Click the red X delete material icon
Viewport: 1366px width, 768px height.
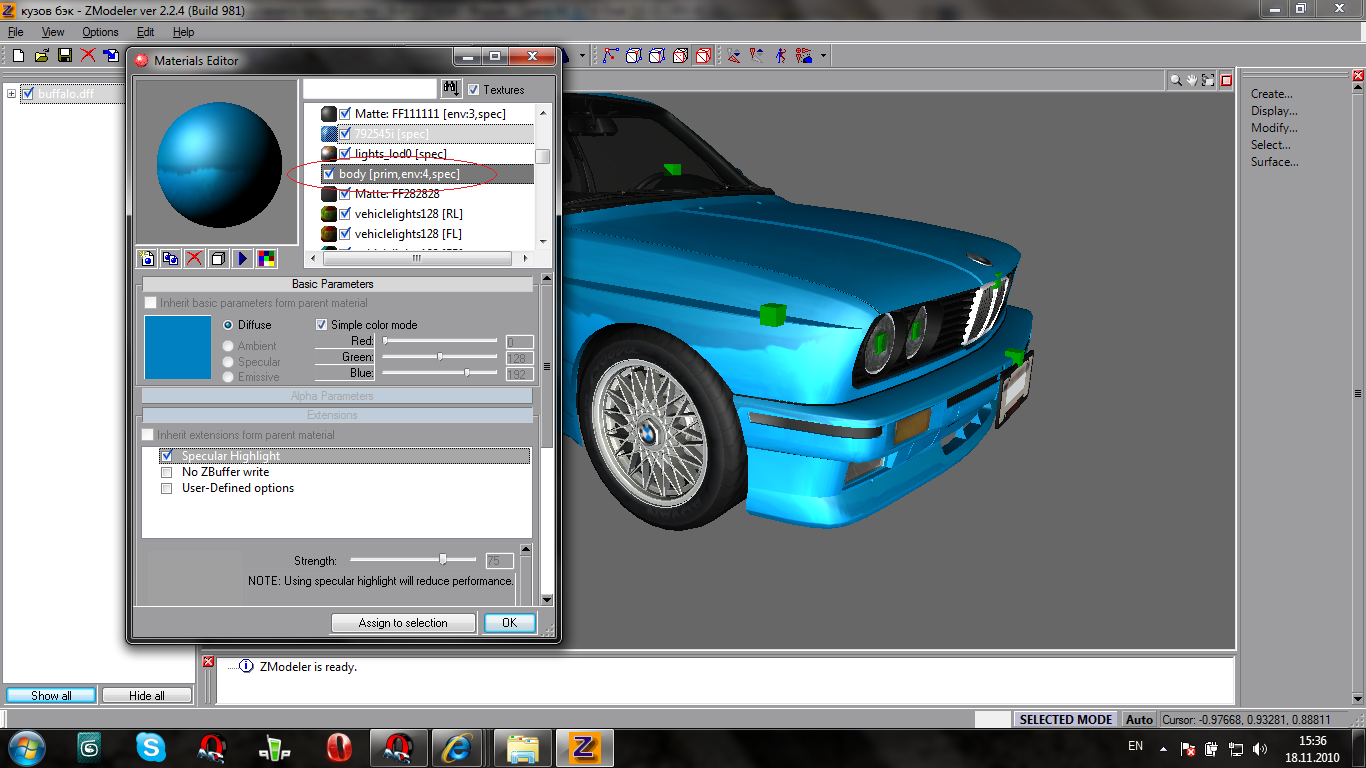point(194,259)
